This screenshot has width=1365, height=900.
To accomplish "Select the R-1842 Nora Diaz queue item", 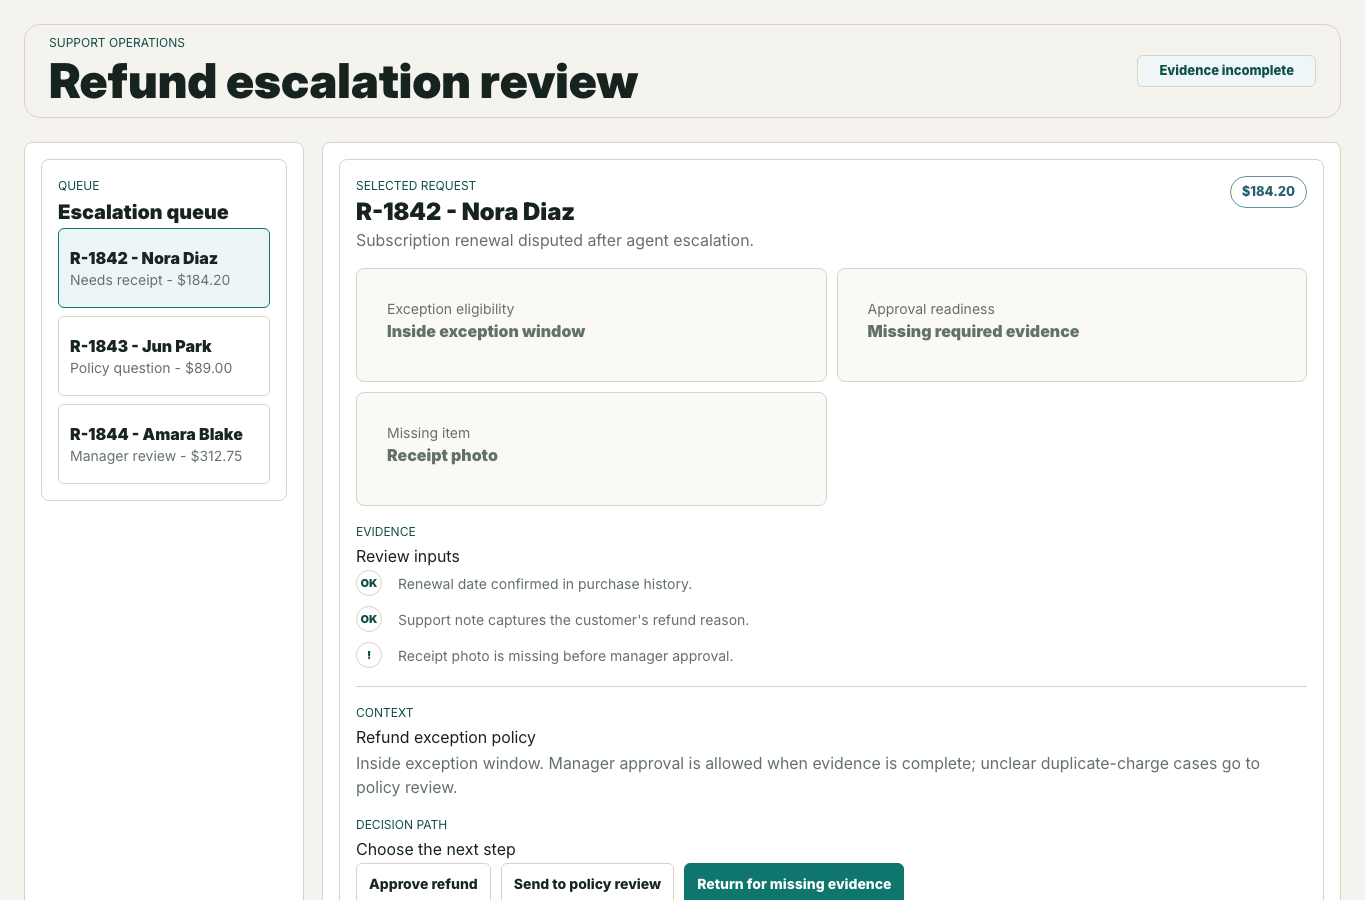I will (164, 268).
